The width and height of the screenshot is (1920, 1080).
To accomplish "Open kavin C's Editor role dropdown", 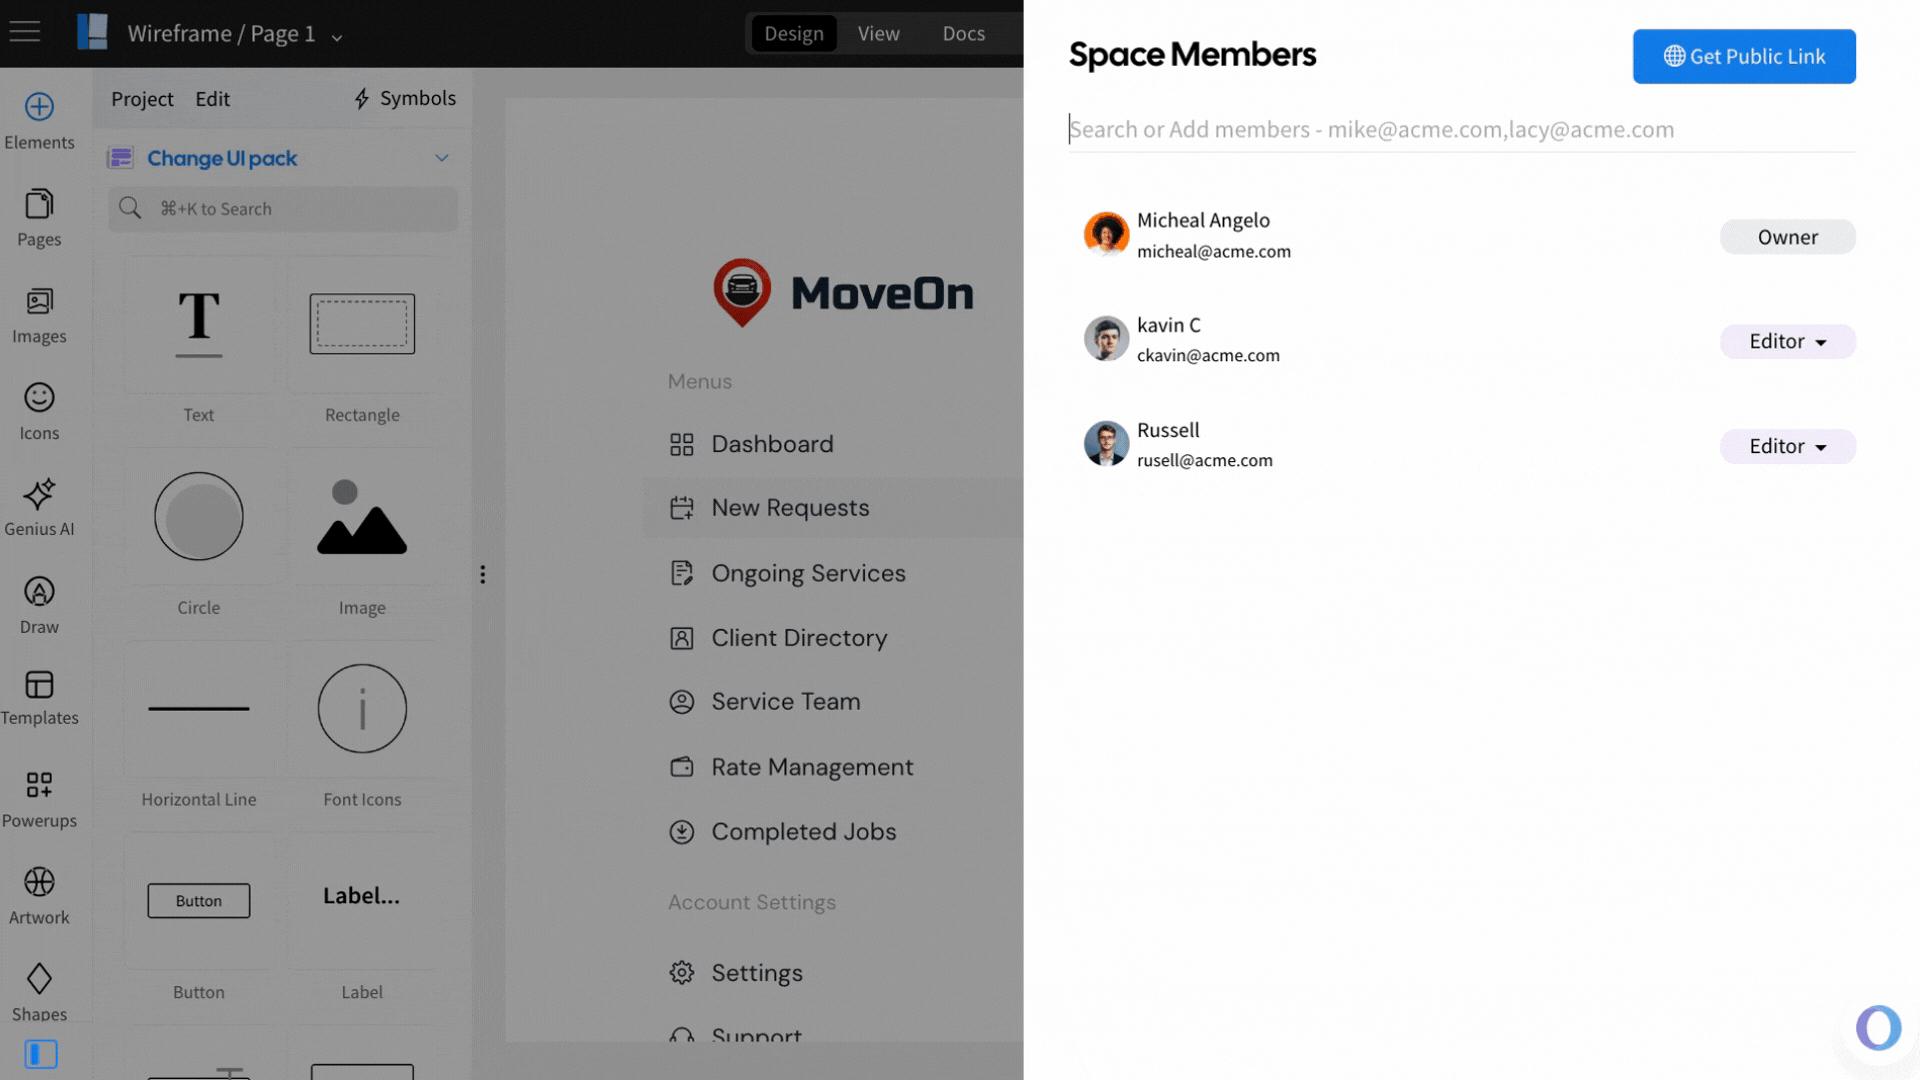I will (x=1787, y=341).
